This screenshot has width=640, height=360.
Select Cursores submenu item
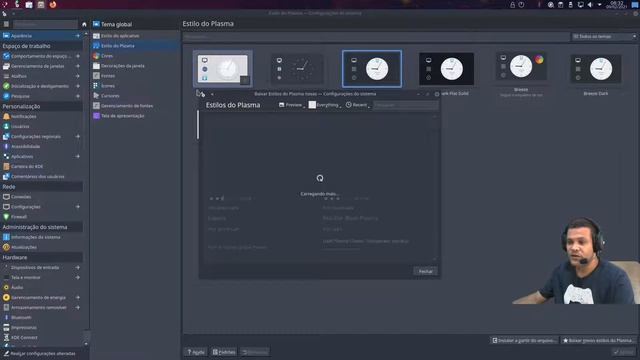135,96
